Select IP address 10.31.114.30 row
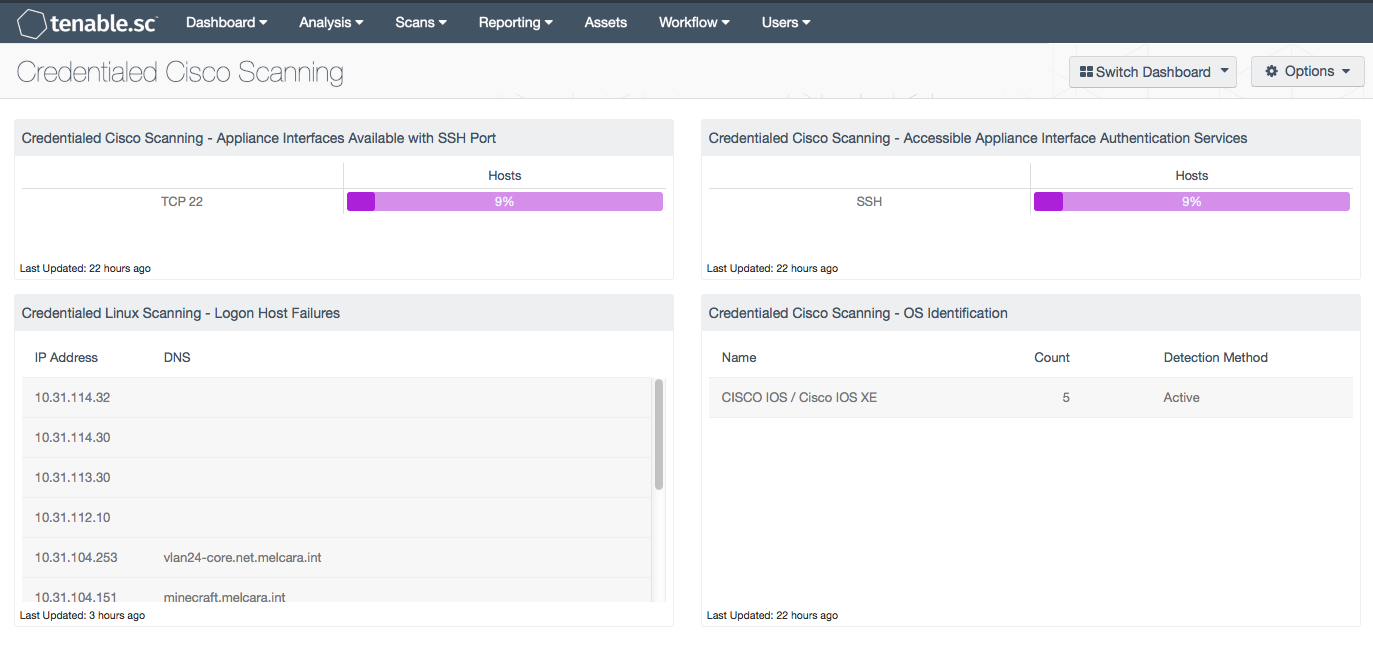Screen dimensions: 1373x655 [x=337, y=438]
